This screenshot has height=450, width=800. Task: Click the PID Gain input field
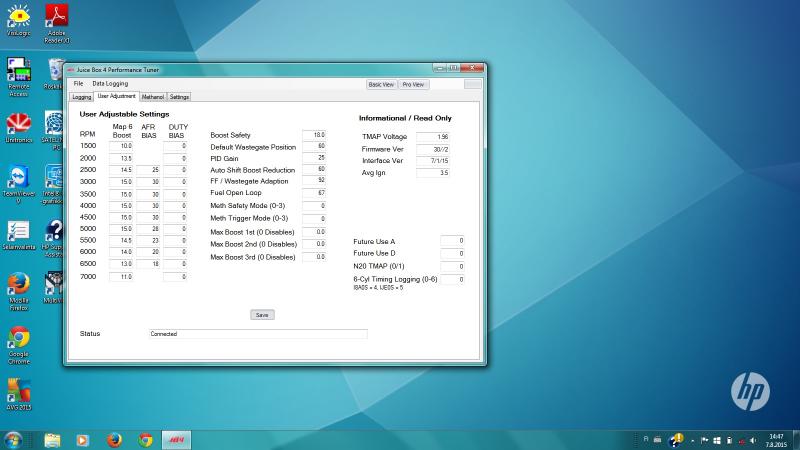tap(314, 158)
